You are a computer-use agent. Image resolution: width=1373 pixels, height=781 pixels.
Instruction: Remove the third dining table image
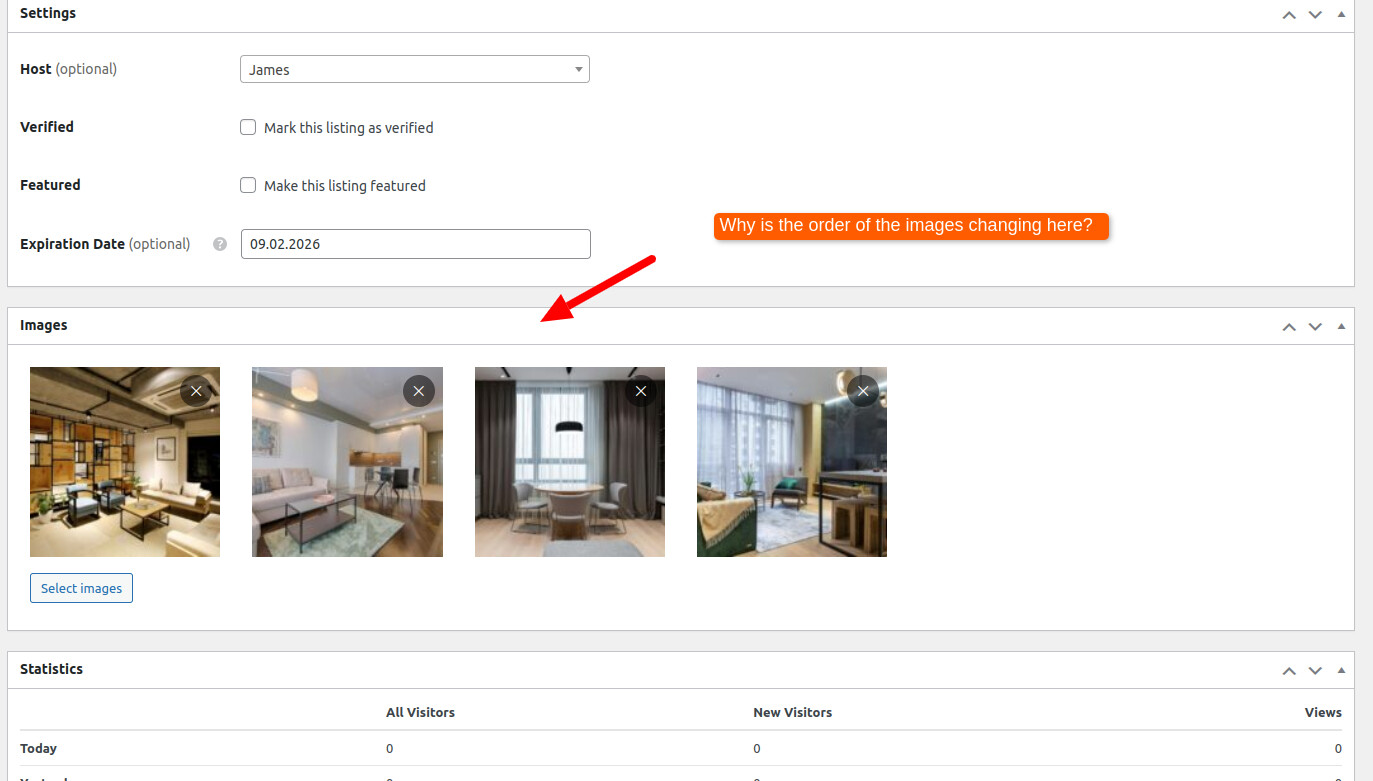click(x=641, y=391)
